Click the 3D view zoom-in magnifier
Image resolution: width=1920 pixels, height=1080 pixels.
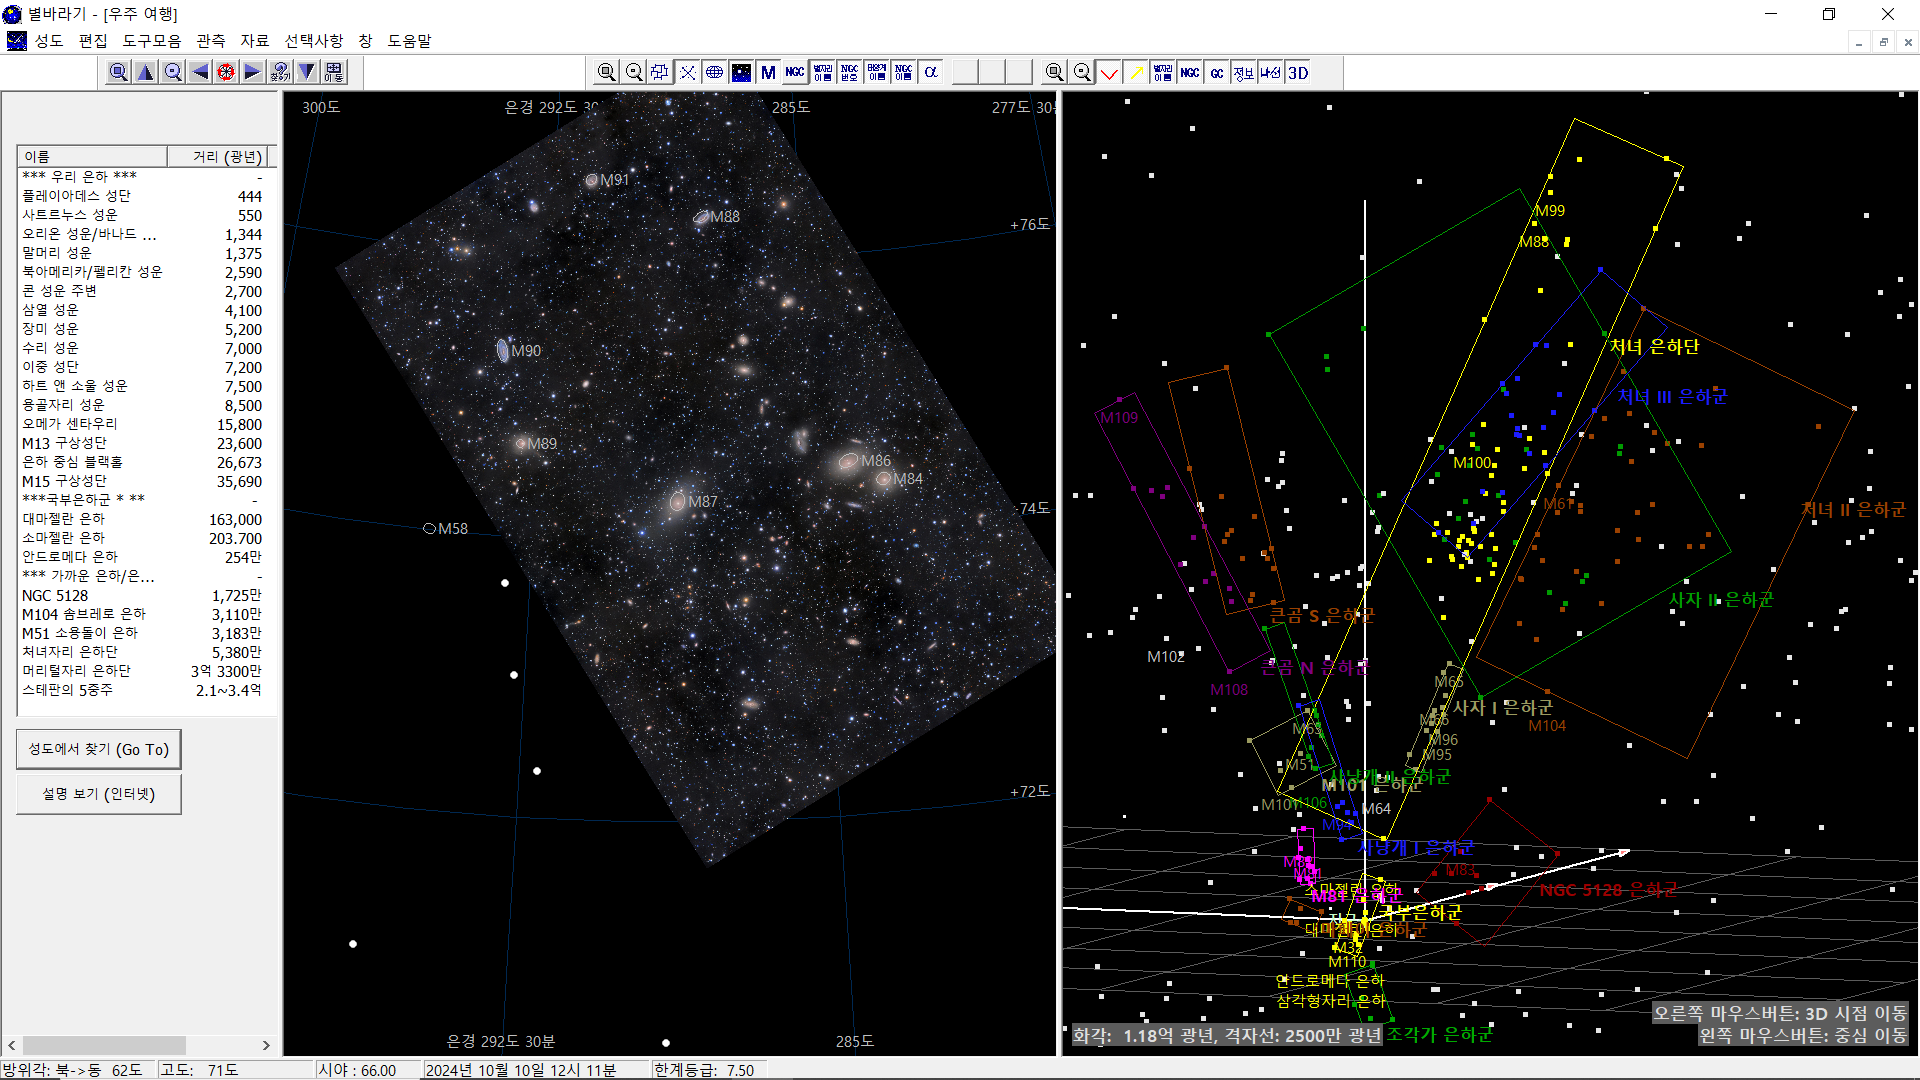(1054, 72)
